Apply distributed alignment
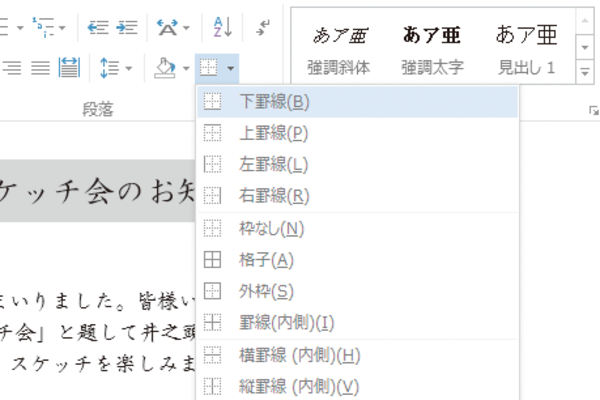The width and height of the screenshot is (600, 400). pos(69,68)
